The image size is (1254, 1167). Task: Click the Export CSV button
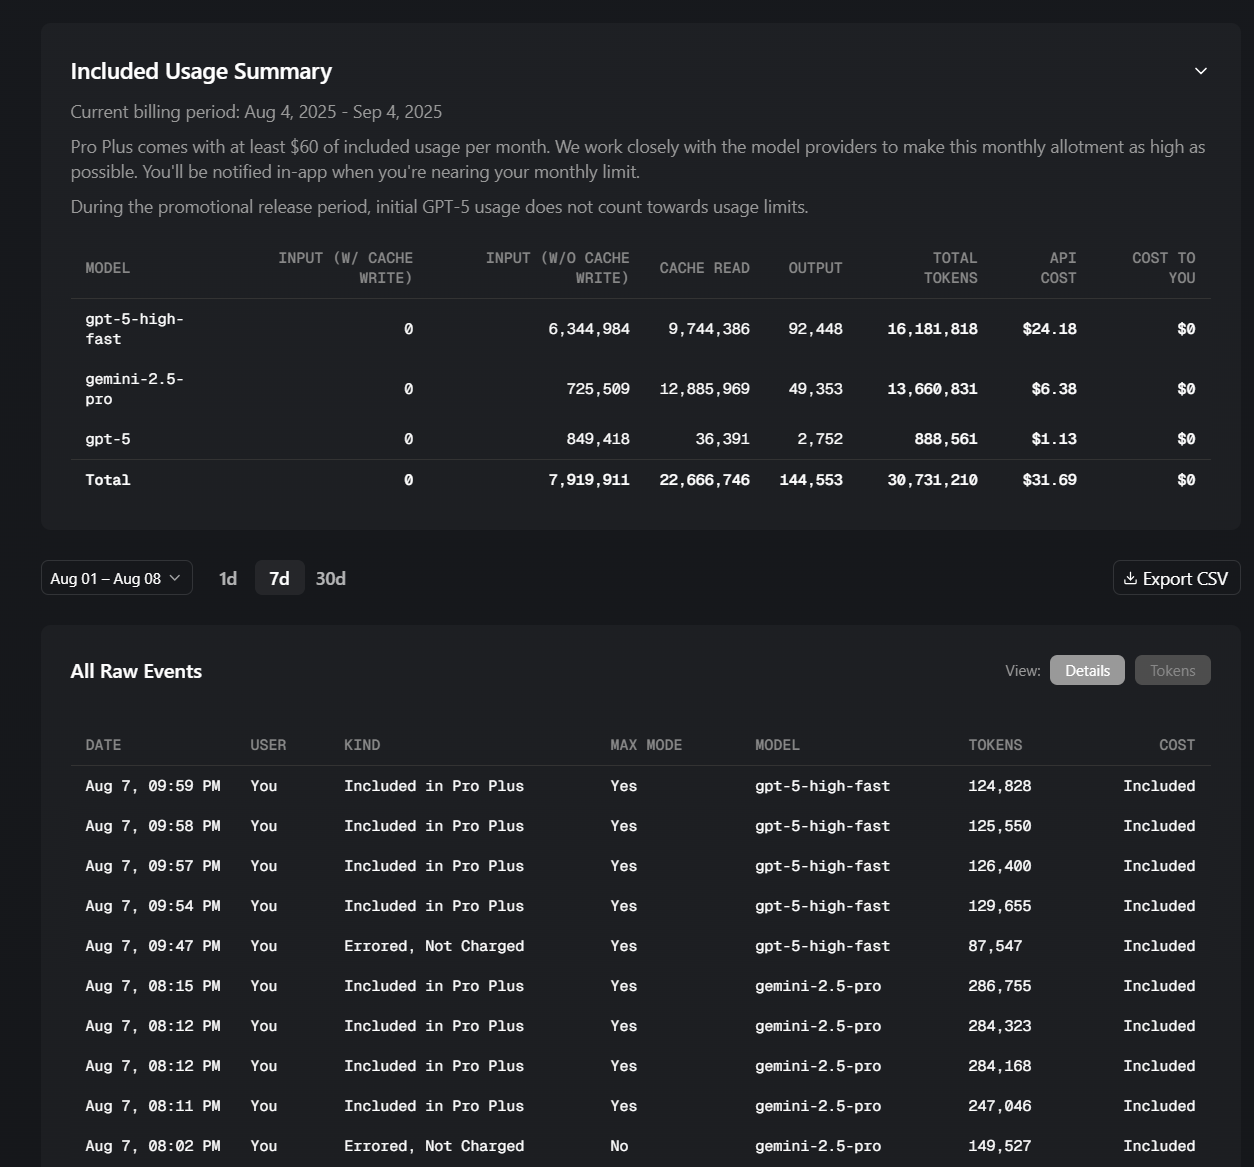pyautogui.click(x=1176, y=578)
